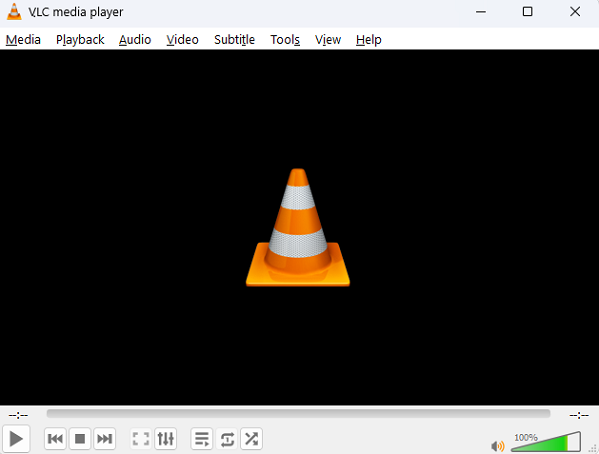Show extended settings equalizer icon
The height and width of the screenshot is (454, 599).
[x=165, y=438]
